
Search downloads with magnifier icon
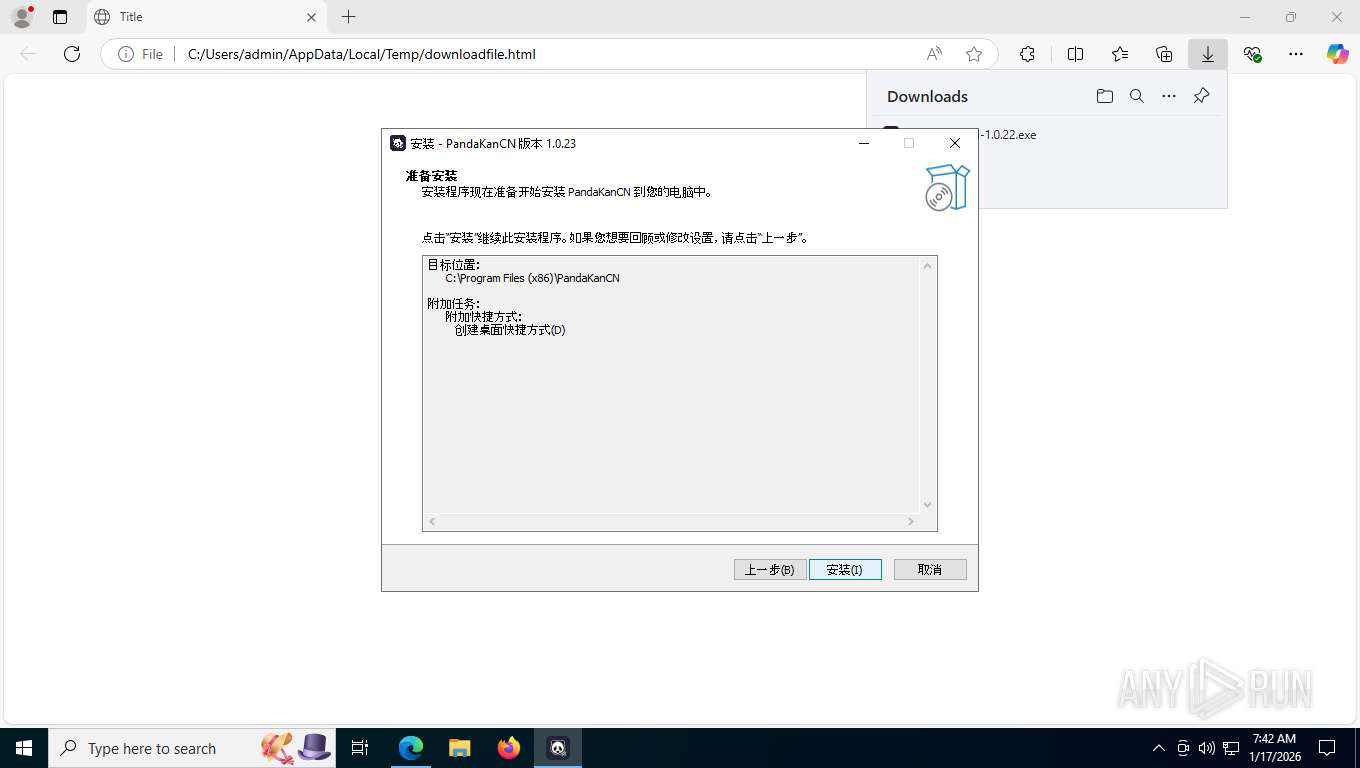1136,96
